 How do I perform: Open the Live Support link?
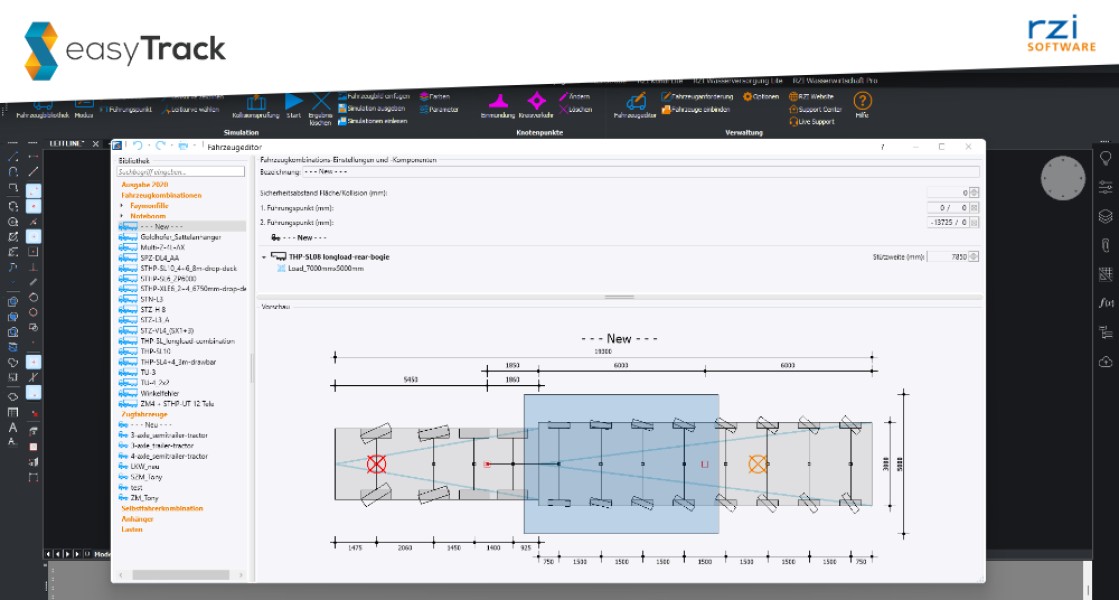point(811,122)
